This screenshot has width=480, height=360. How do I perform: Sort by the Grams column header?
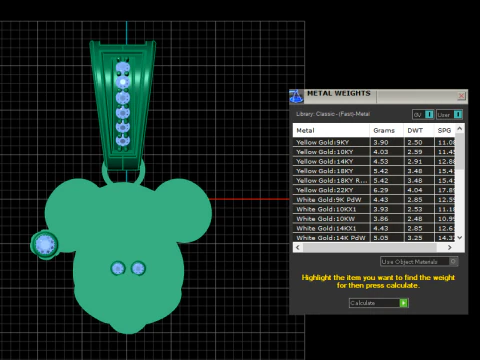click(386, 130)
